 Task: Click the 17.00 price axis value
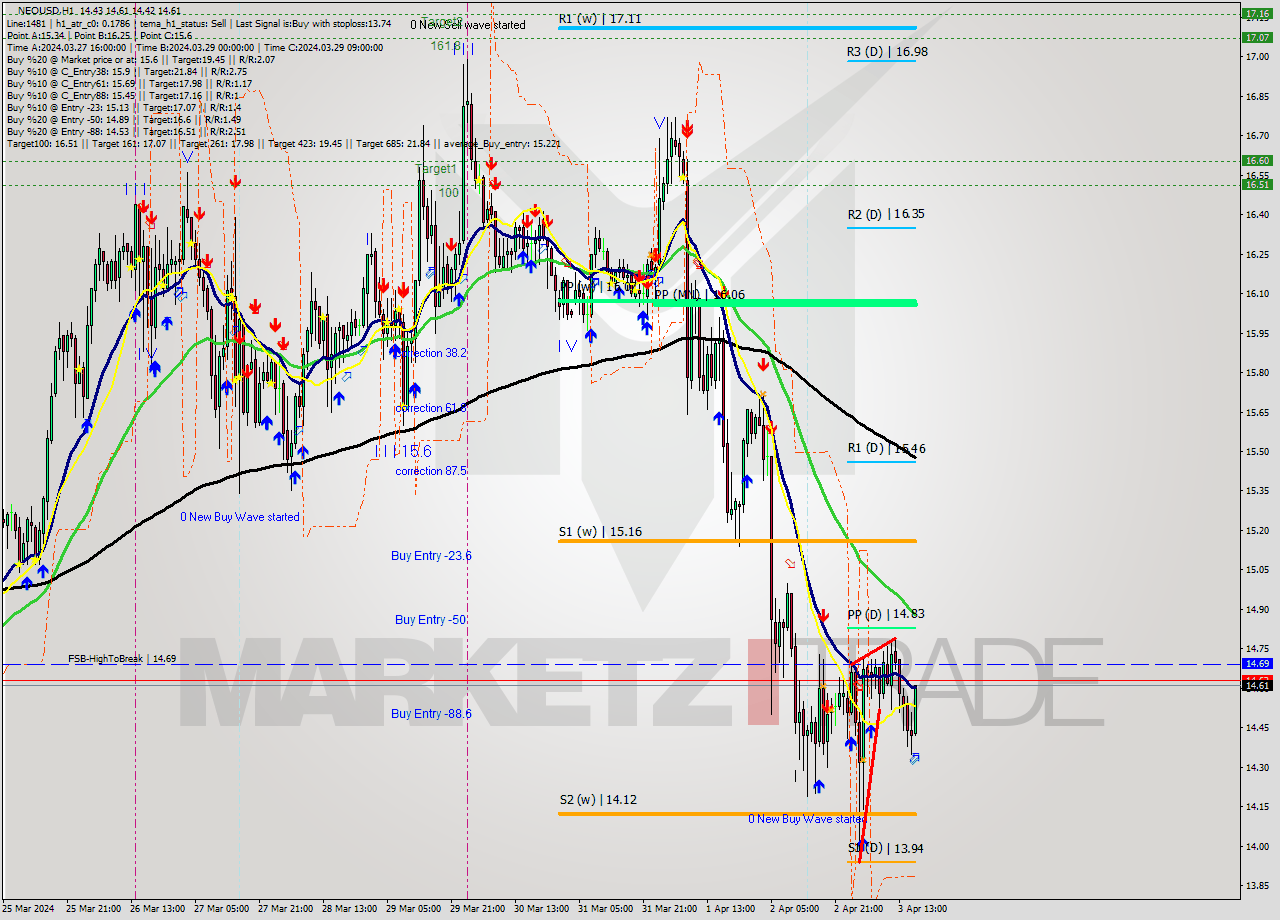[1257, 57]
